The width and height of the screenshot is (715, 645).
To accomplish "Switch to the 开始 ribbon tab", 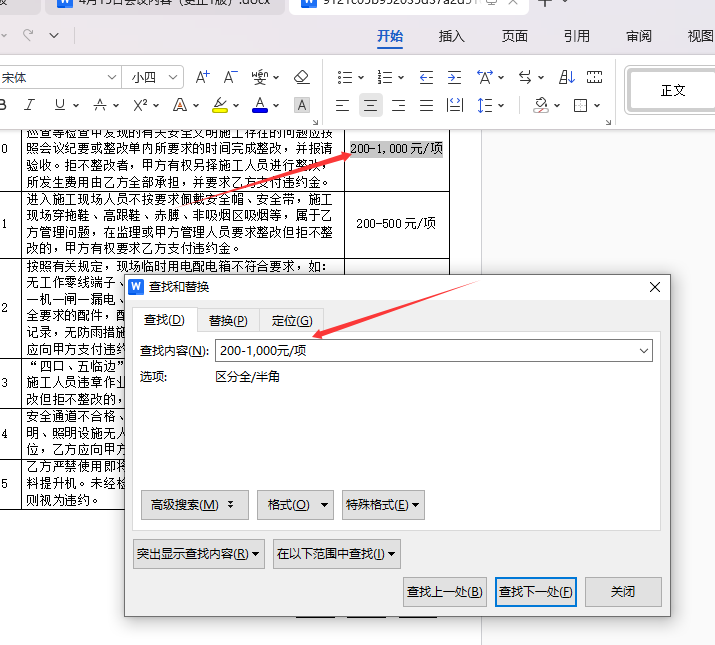I will pos(390,36).
